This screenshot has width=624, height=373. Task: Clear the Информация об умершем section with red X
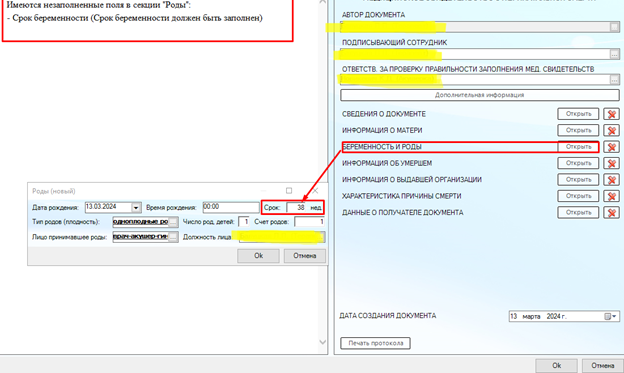pos(611,164)
